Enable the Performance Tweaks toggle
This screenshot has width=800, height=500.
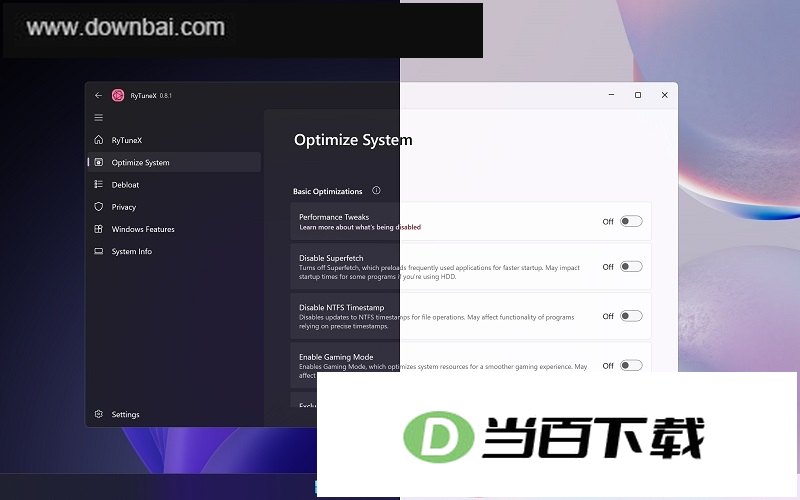coord(631,221)
